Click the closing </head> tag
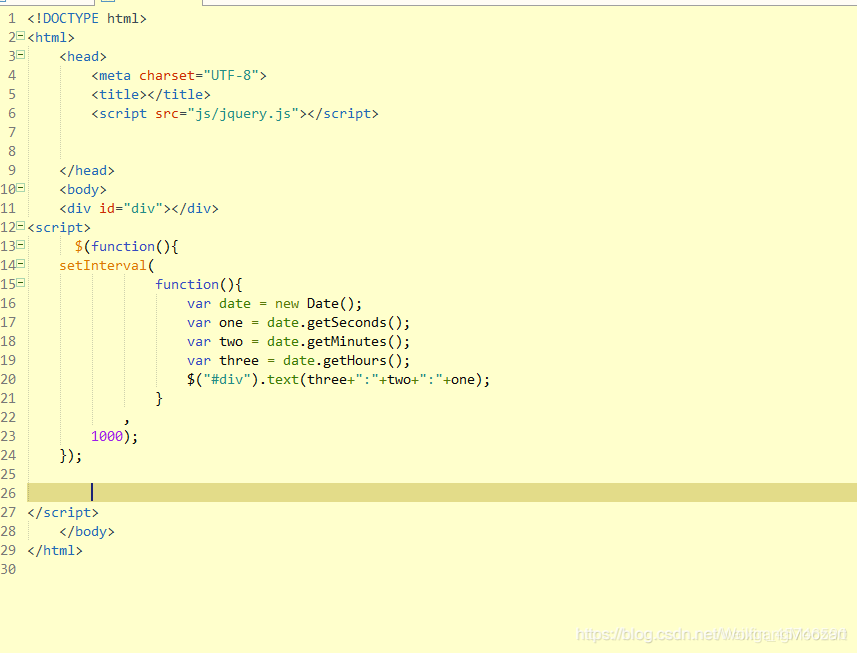The image size is (857, 653). click(87, 170)
